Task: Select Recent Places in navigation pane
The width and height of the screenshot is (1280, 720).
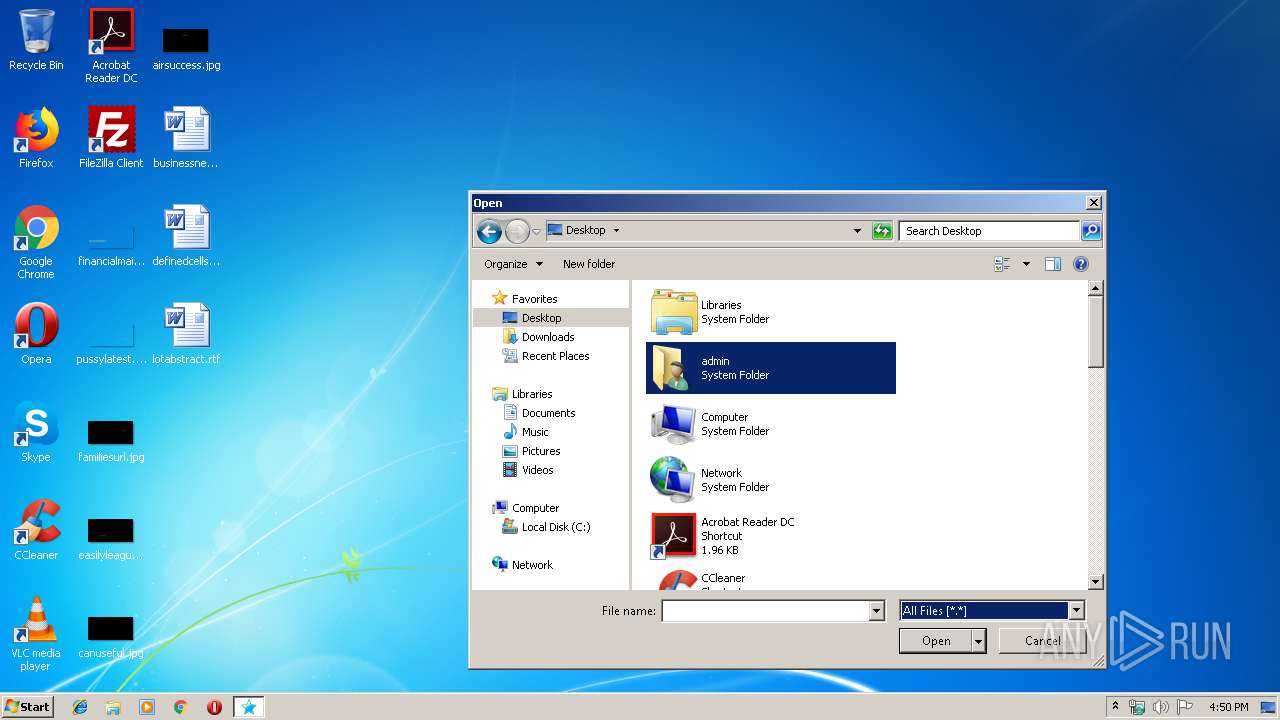Action: (555, 356)
